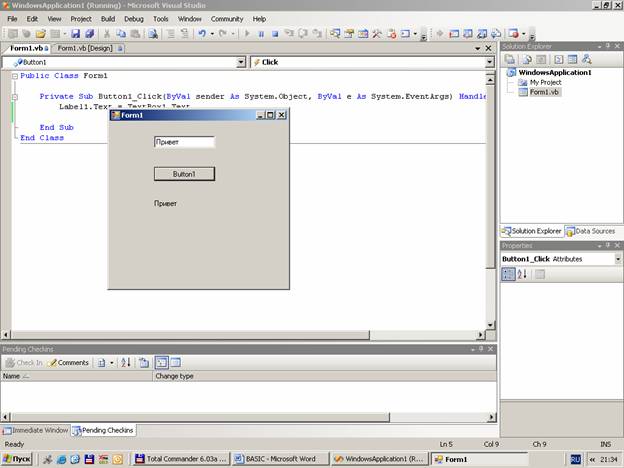Switch to Total Commander on the taskbar

point(182,459)
